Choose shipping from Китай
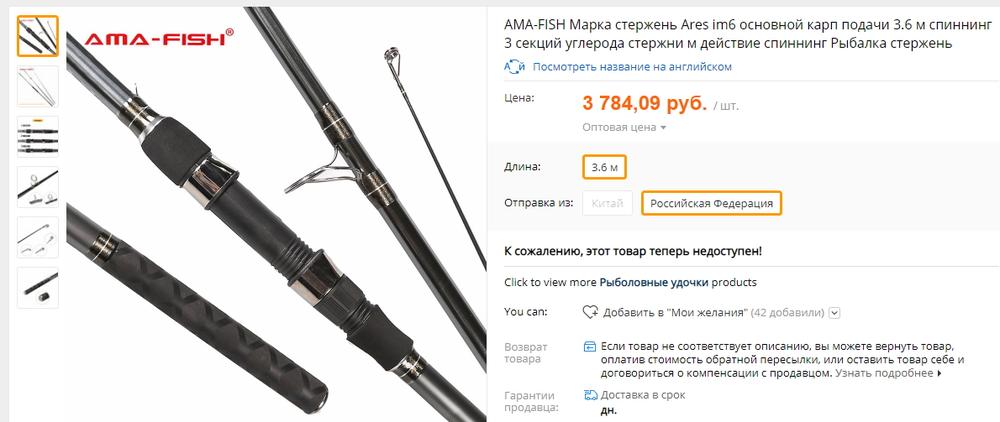This screenshot has height=422, width=1000. pos(607,203)
